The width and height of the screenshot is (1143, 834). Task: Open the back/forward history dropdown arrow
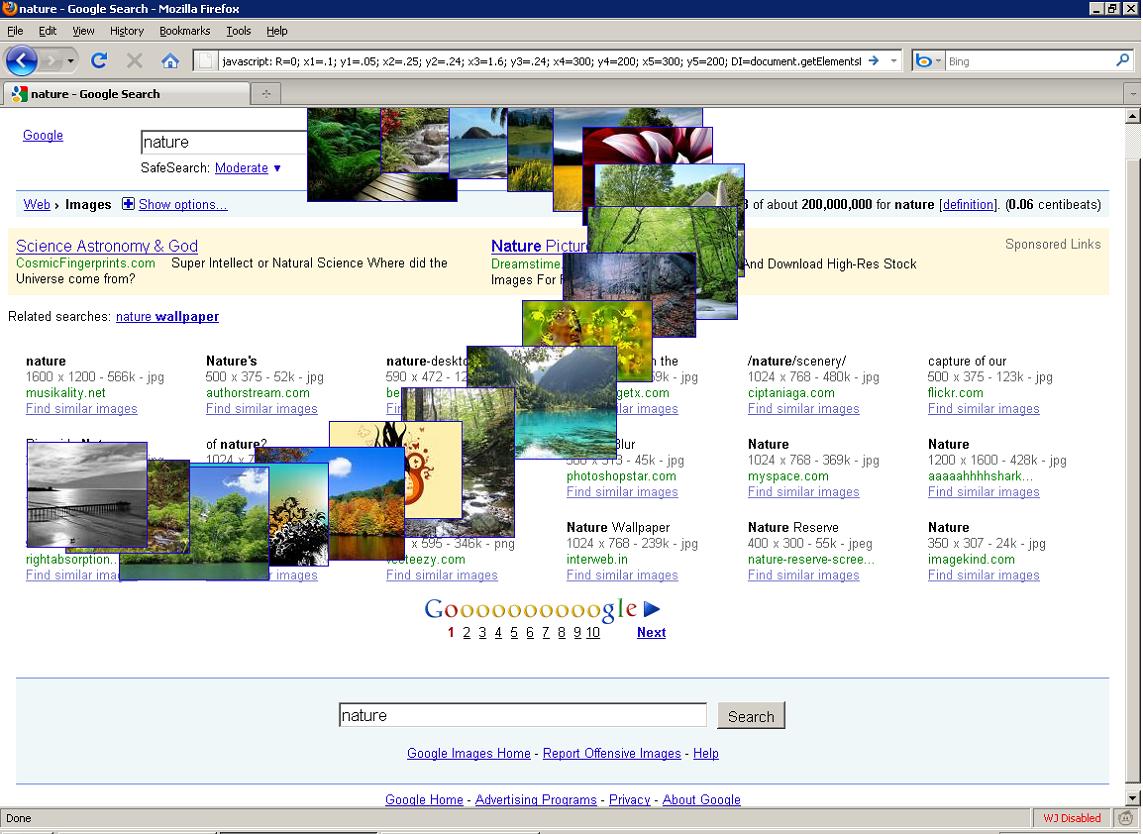pyautogui.click(x=71, y=61)
